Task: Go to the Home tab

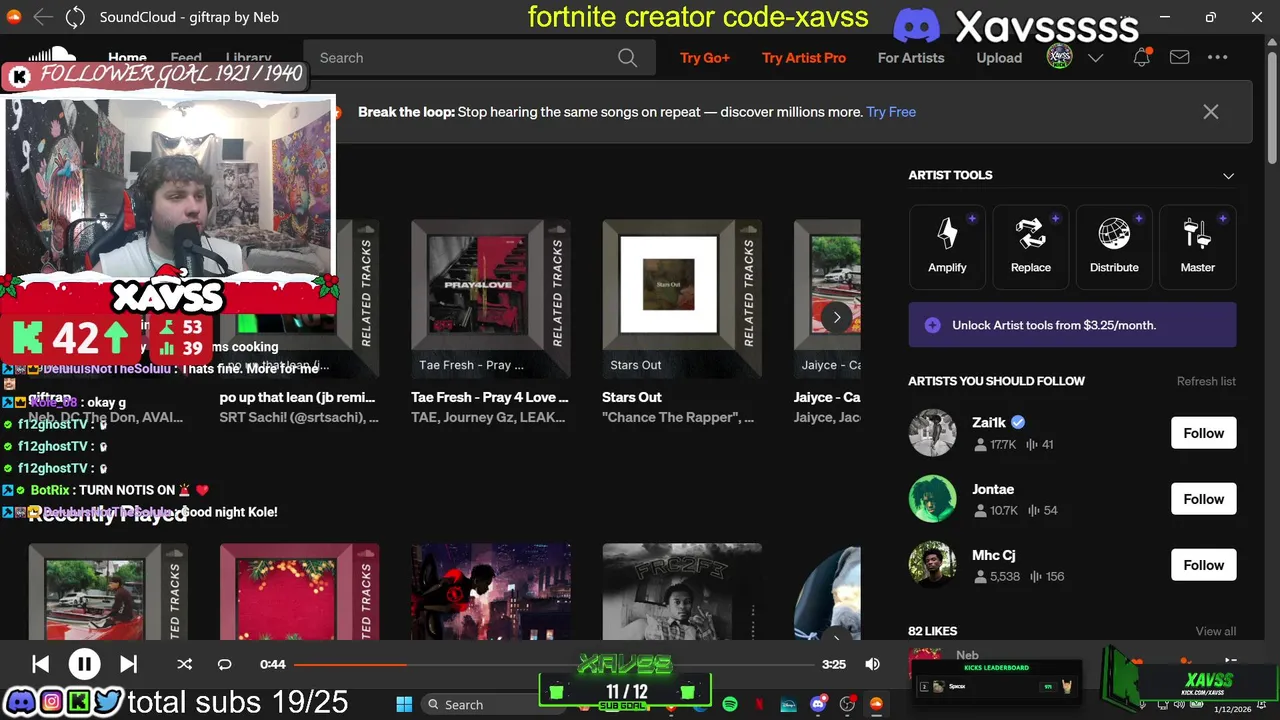Action: tap(127, 57)
